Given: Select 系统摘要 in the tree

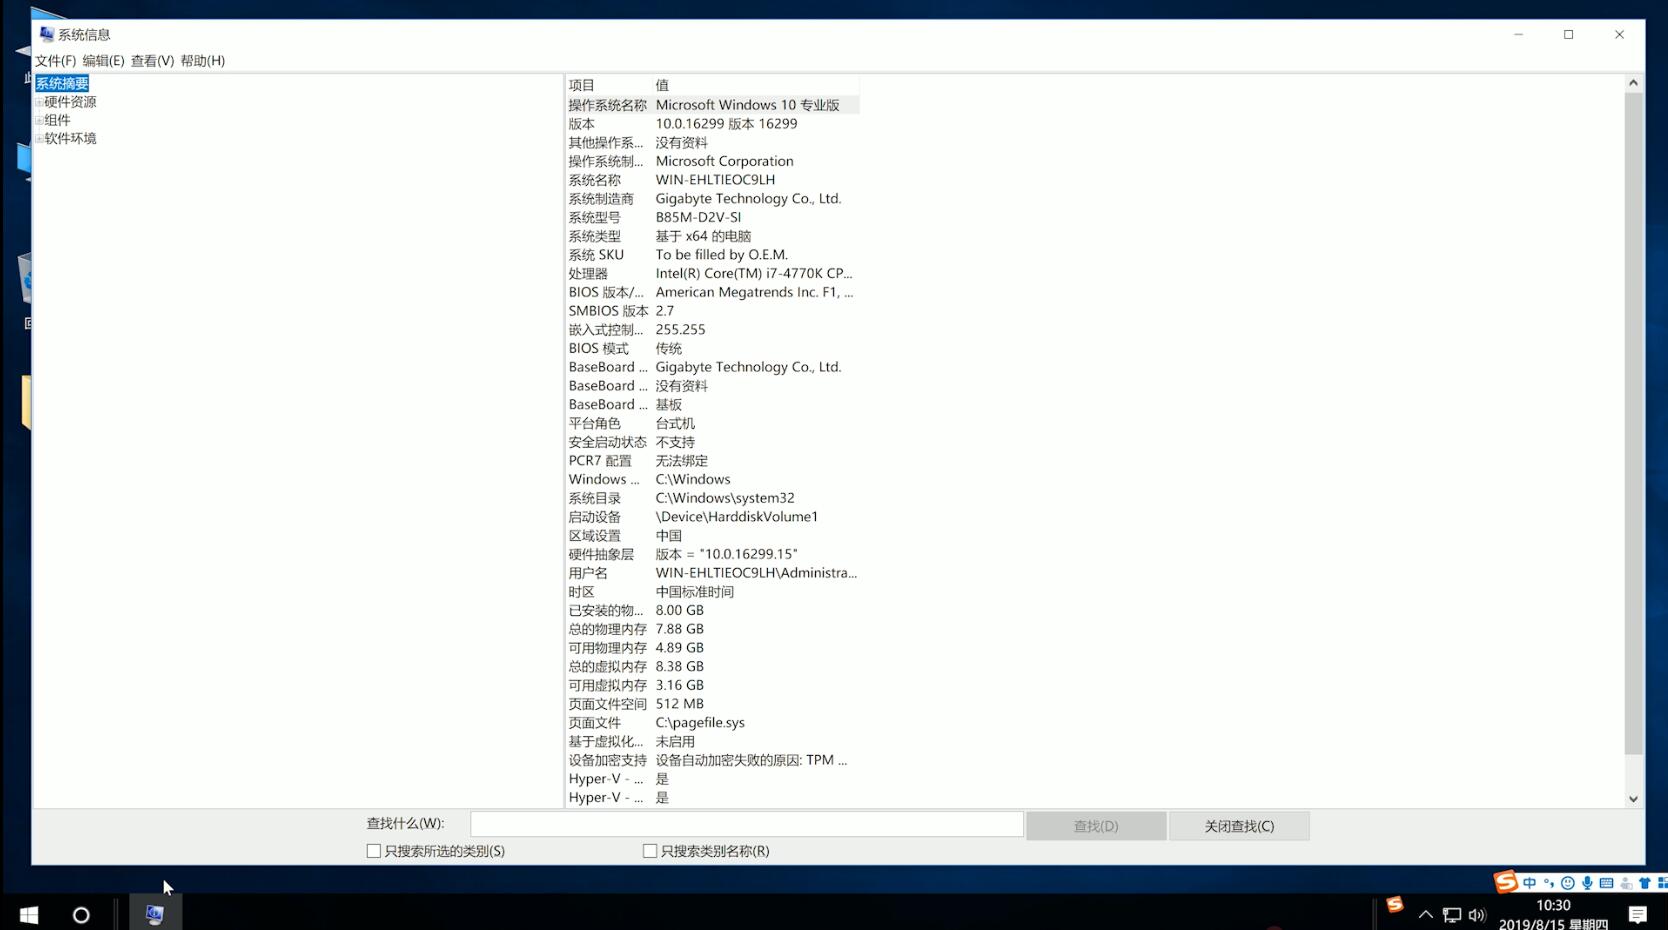Looking at the screenshot, I should pos(62,84).
